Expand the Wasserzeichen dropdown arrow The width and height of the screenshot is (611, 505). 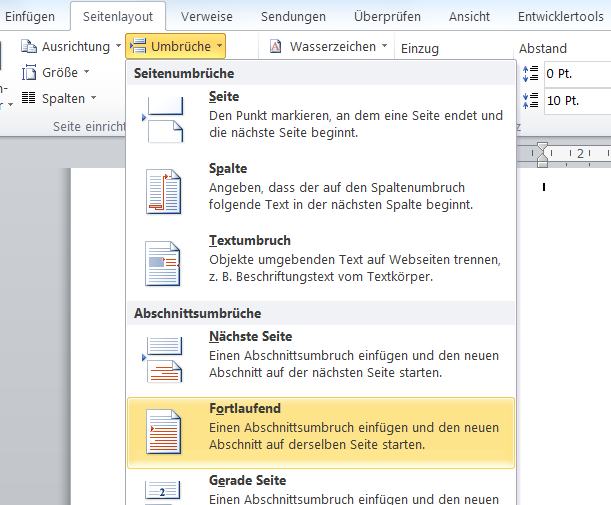385,46
